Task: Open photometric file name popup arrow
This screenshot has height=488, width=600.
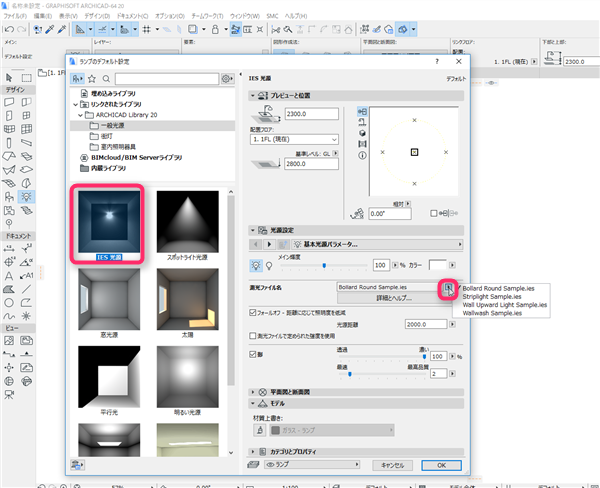Action: click(x=448, y=288)
